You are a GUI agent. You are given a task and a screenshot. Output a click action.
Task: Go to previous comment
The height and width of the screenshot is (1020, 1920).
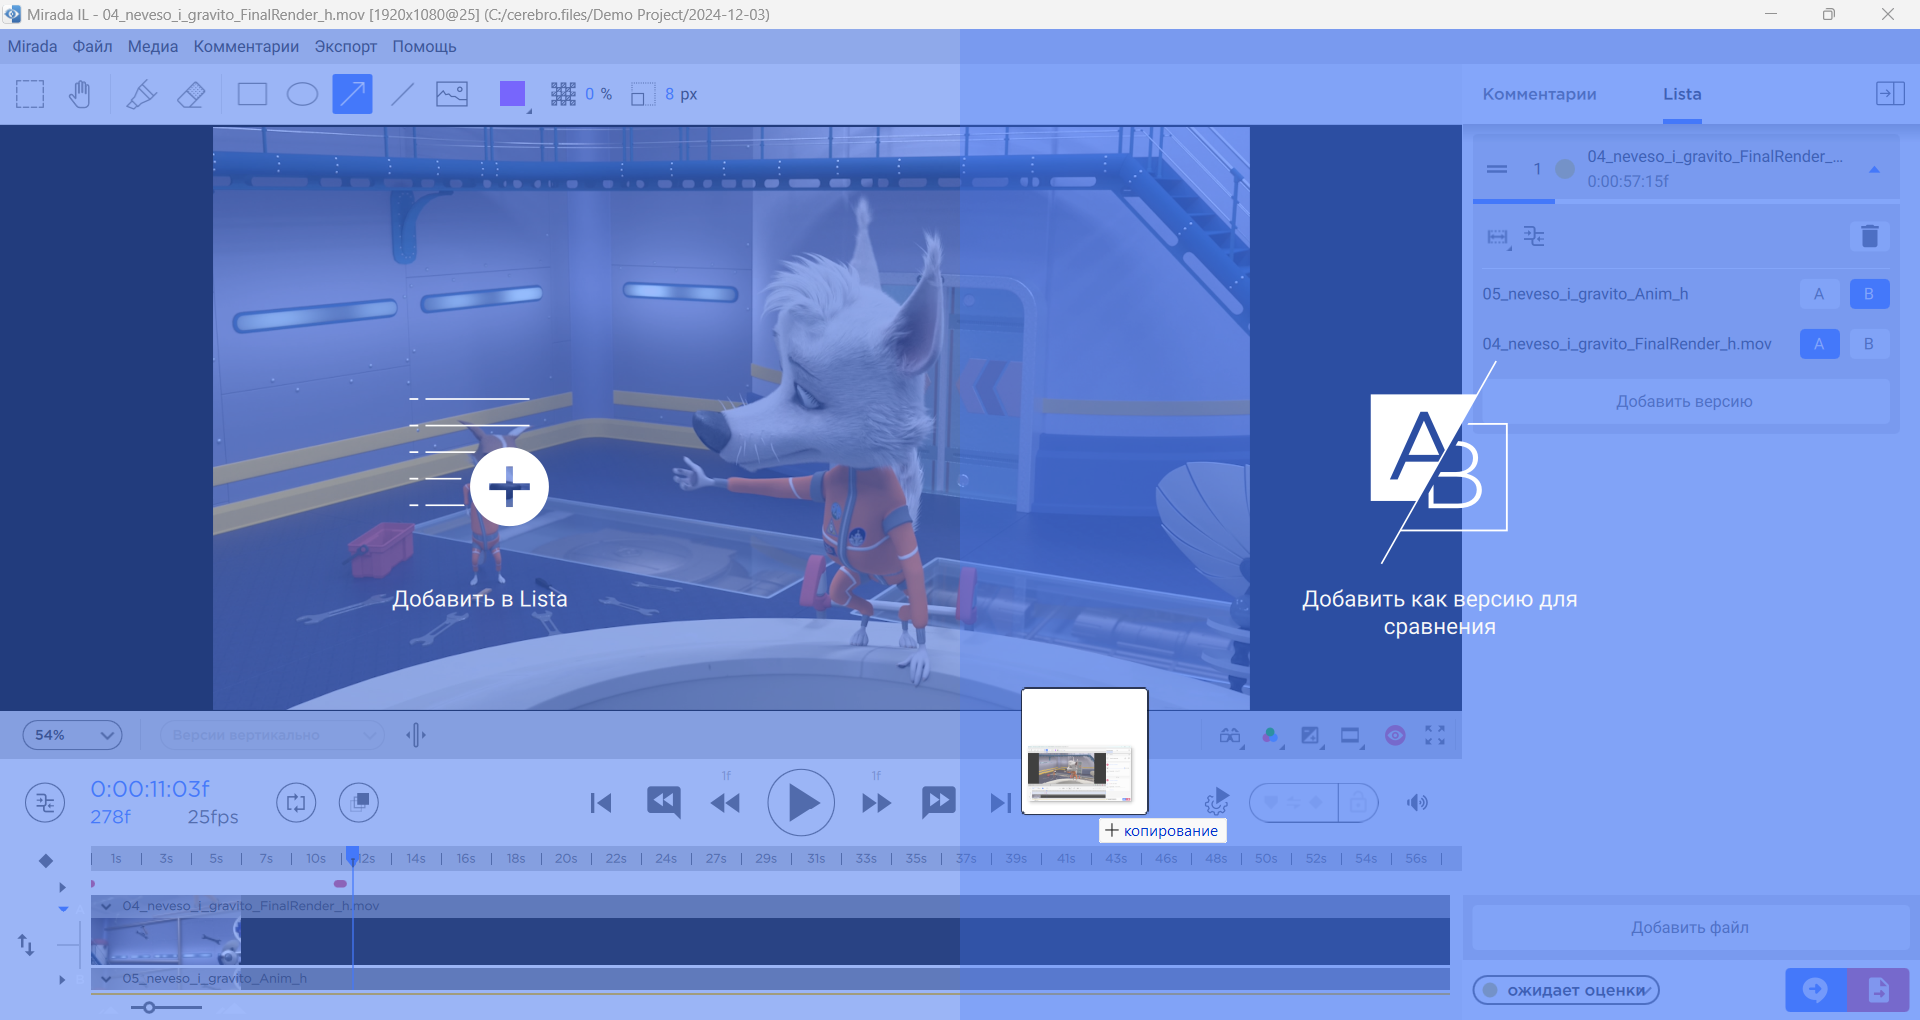click(664, 802)
